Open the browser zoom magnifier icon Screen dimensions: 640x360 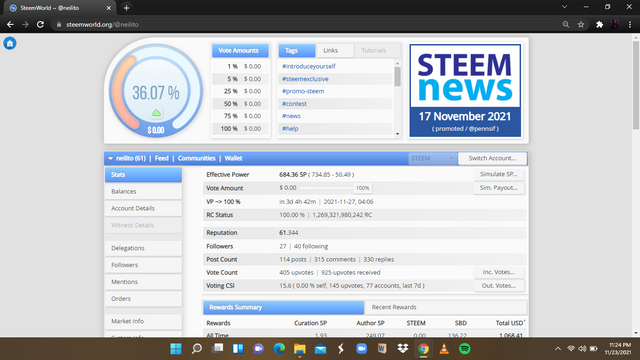(566, 24)
